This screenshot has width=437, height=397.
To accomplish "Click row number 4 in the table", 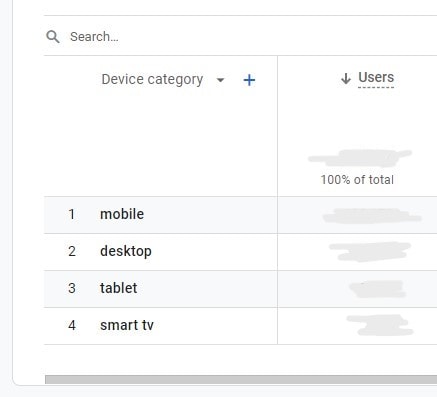I will [x=72, y=325].
